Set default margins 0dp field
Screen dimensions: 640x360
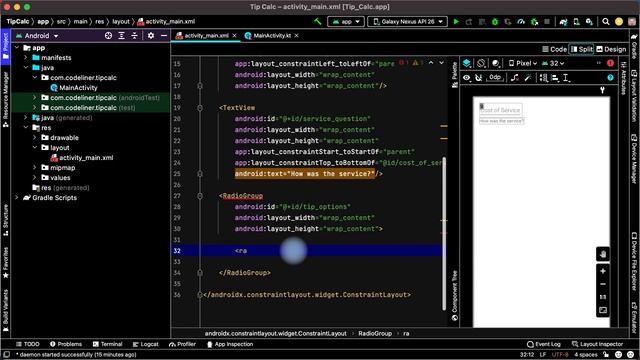point(495,77)
